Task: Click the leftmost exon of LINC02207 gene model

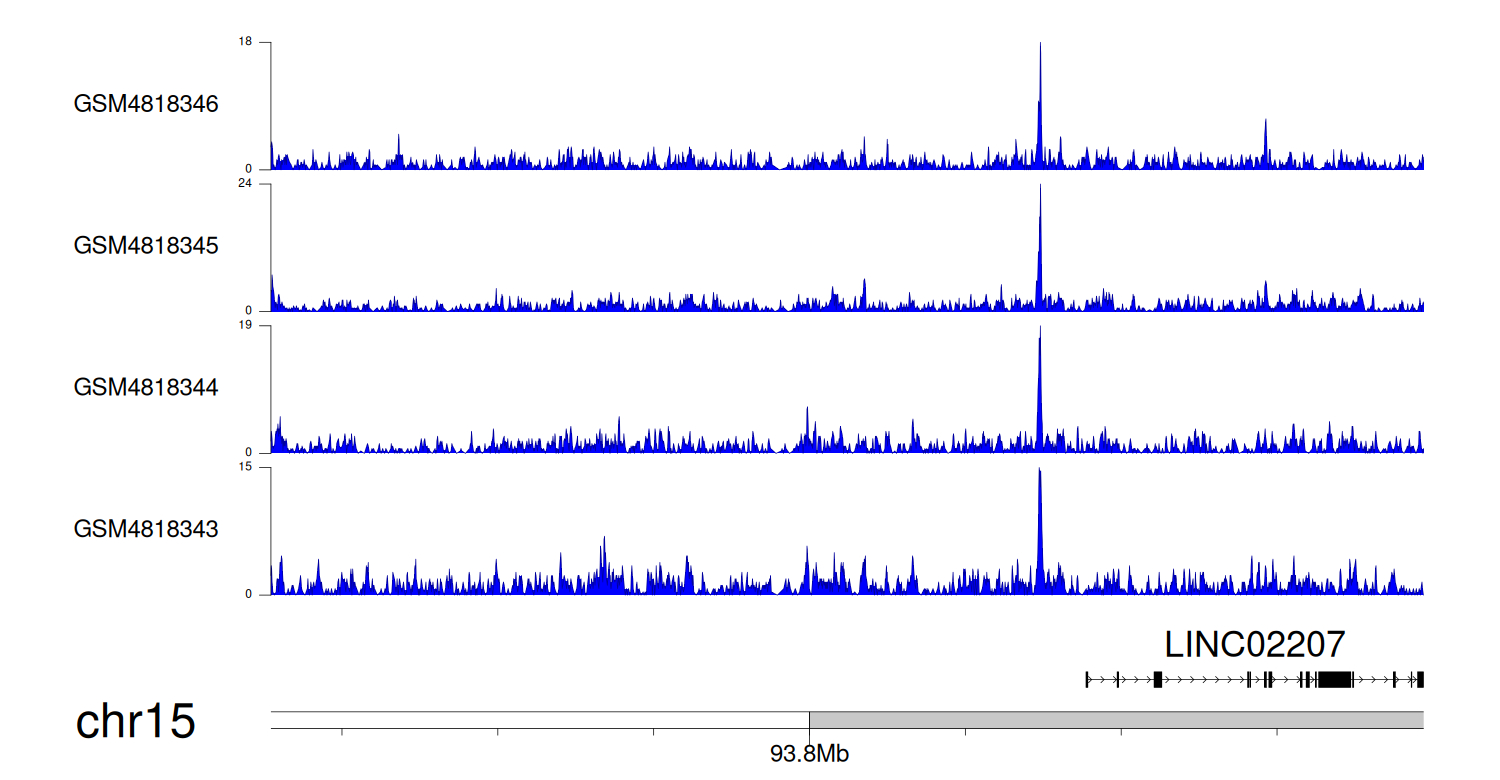Action: coord(1087,680)
